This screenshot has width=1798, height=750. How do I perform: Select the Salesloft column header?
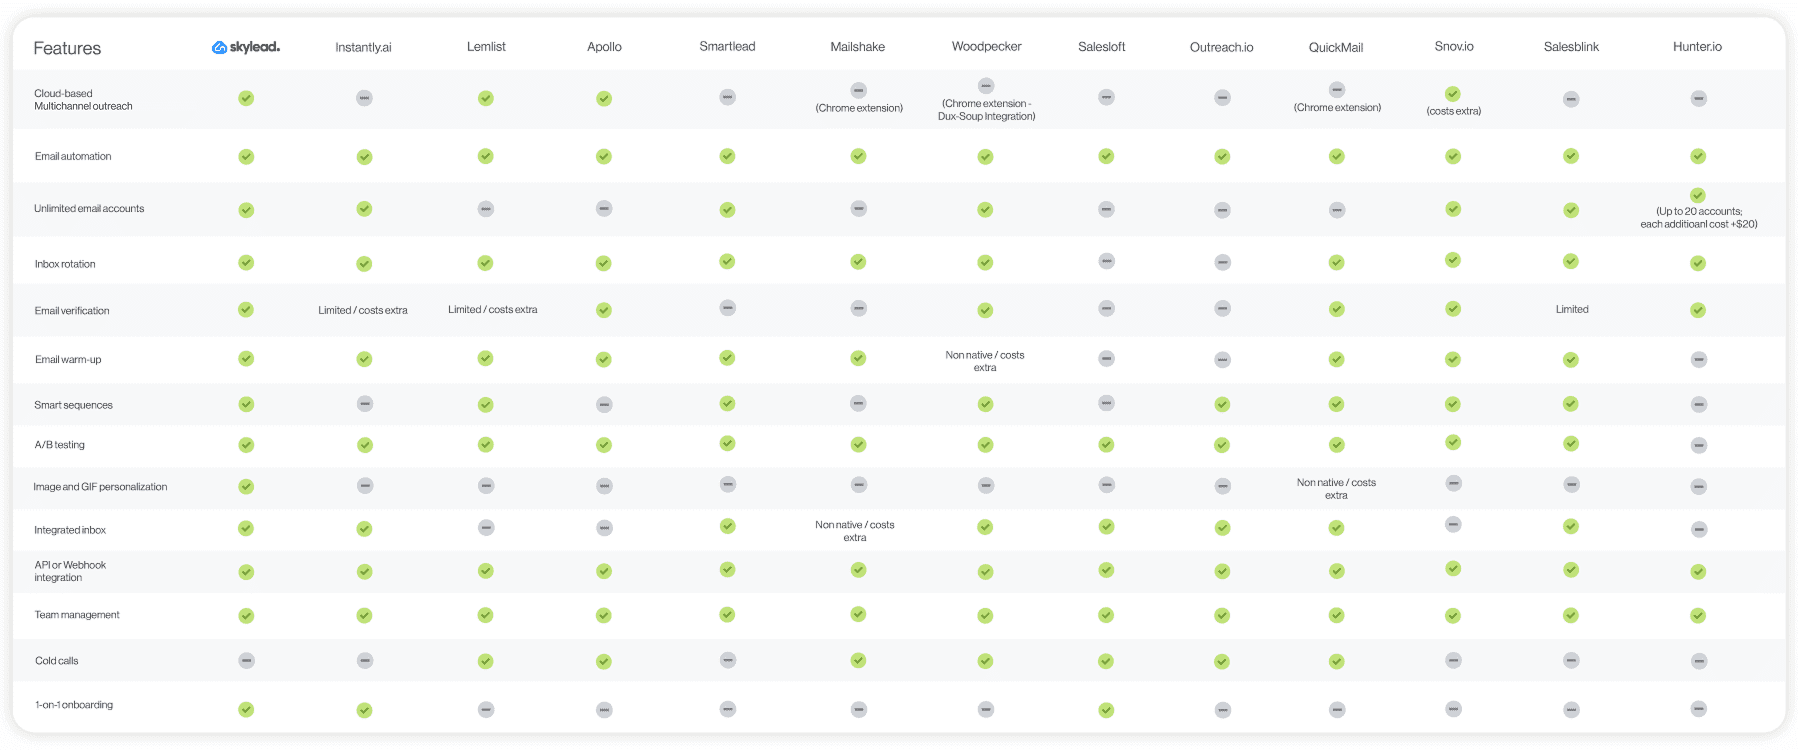pos(1101,47)
